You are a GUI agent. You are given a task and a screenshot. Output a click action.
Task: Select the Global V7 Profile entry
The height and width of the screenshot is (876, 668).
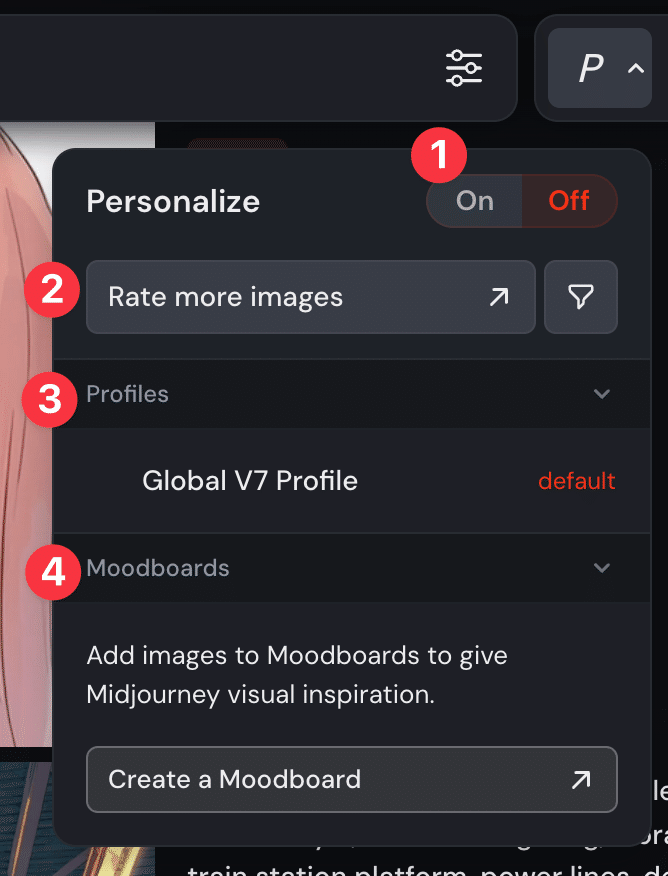click(x=352, y=480)
